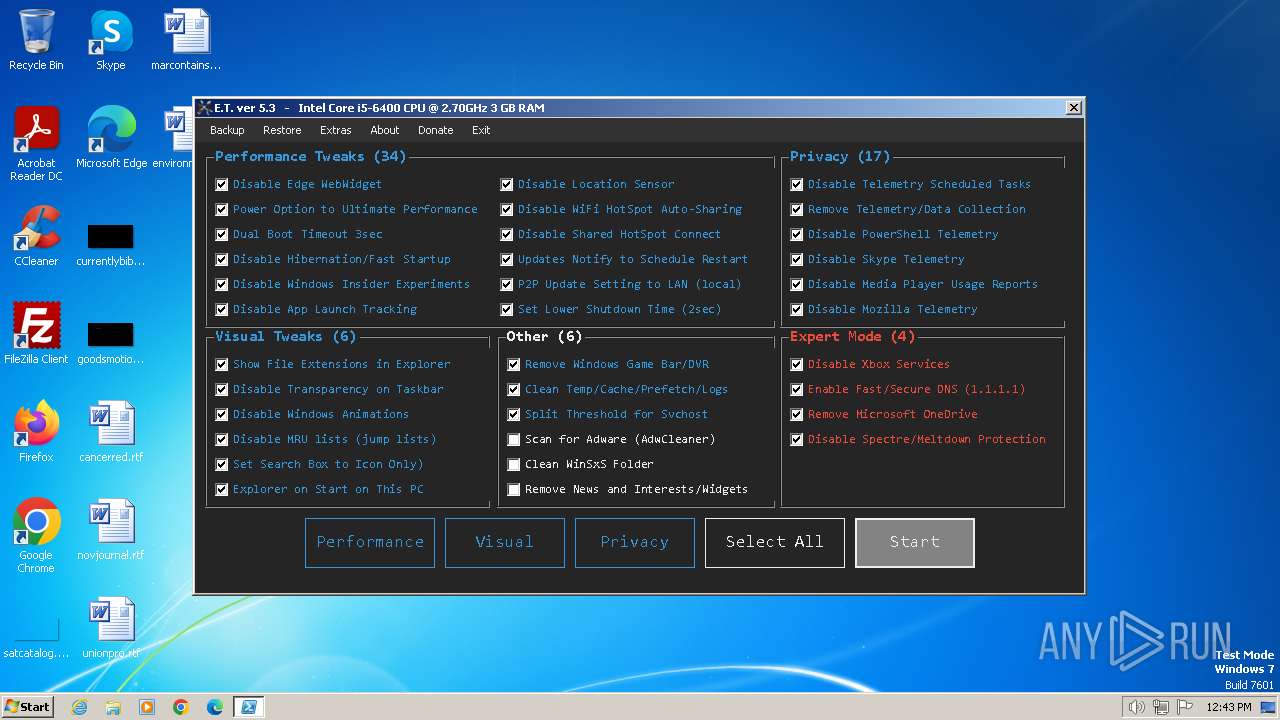This screenshot has height=720, width=1280.
Task: Open the Restore menu
Action: (x=282, y=130)
